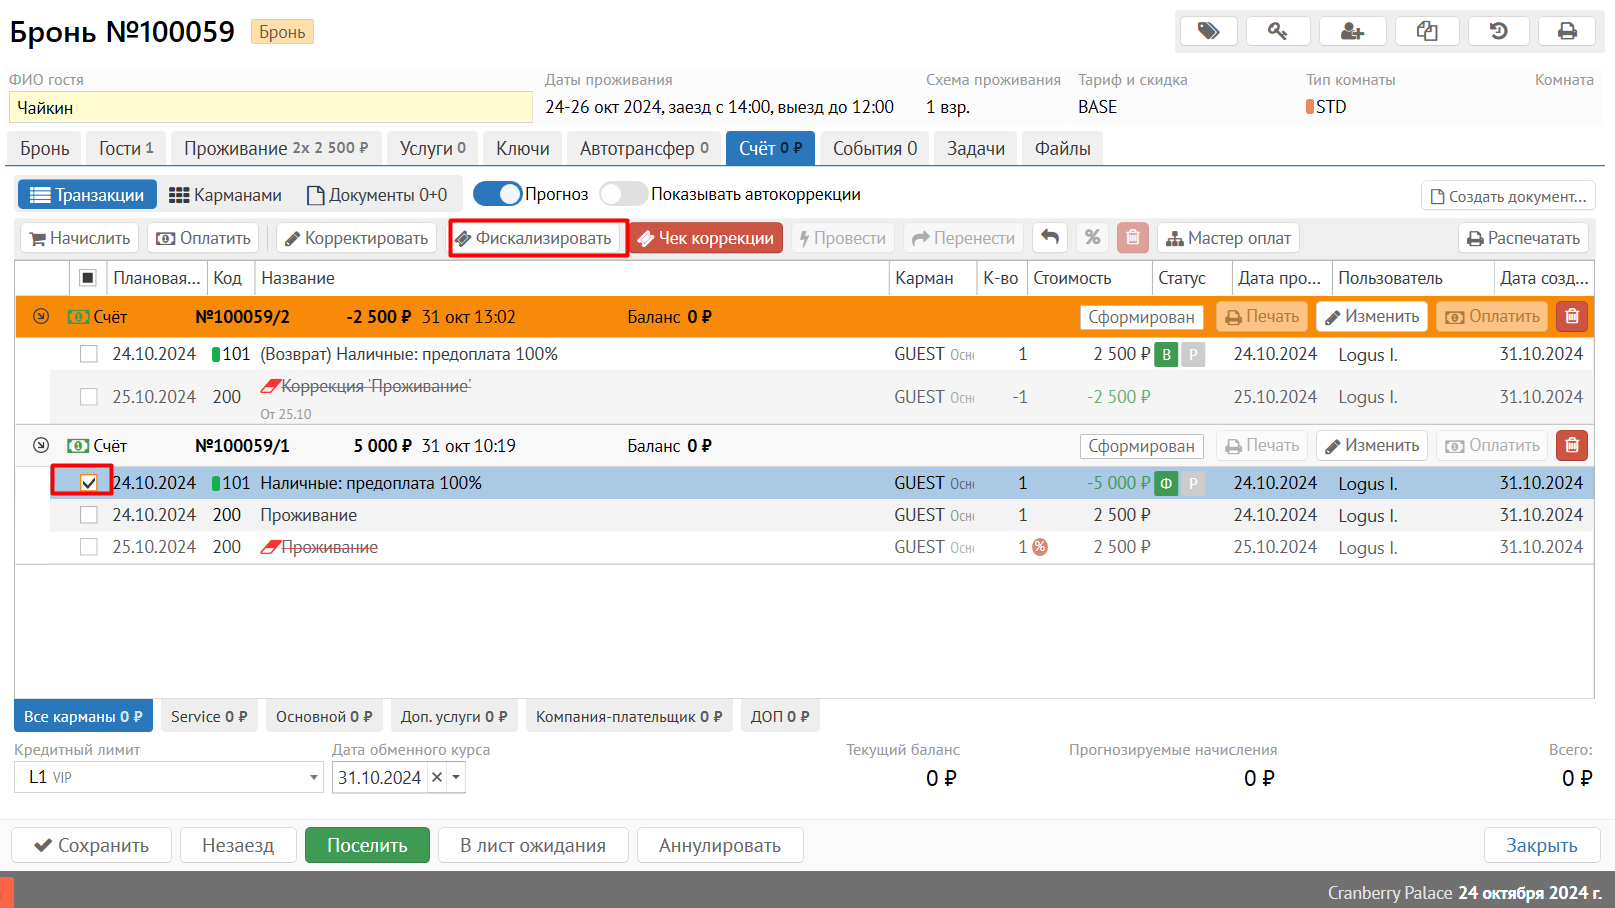Click the Фискализировать button
1615x908 pixels.
click(x=534, y=238)
